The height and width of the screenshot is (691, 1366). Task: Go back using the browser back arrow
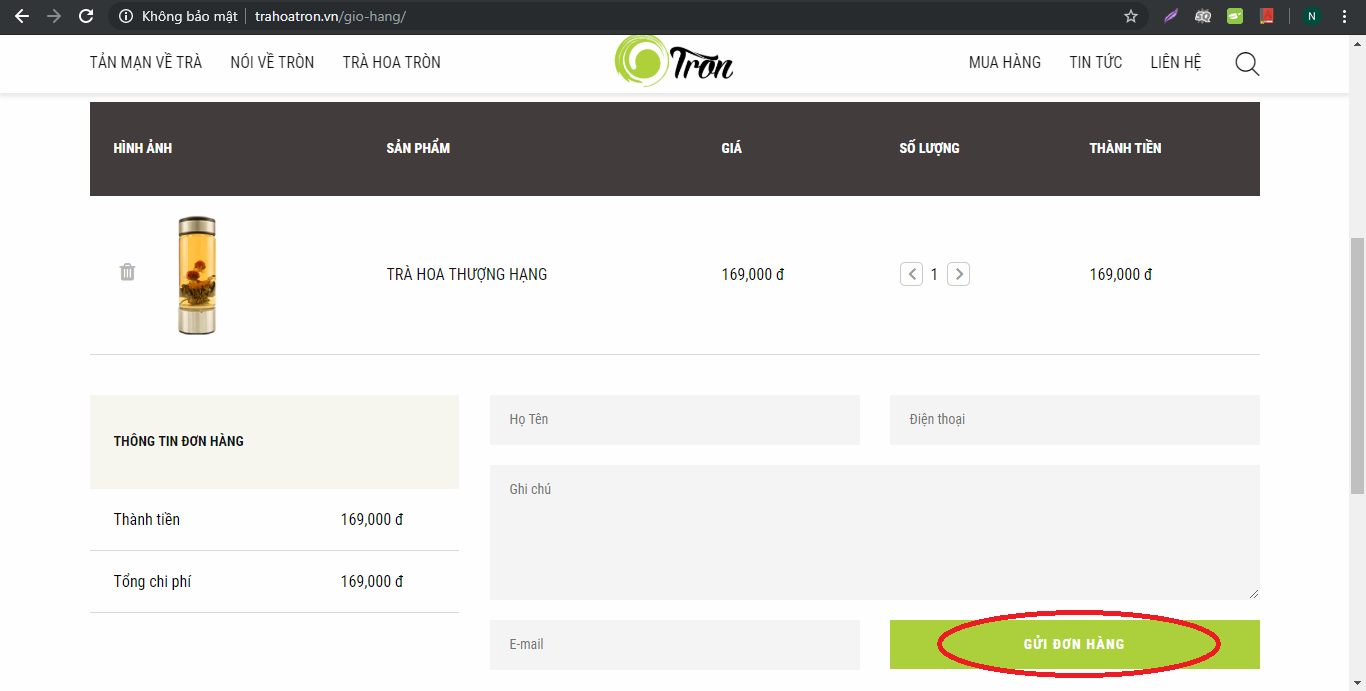(22, 16)
